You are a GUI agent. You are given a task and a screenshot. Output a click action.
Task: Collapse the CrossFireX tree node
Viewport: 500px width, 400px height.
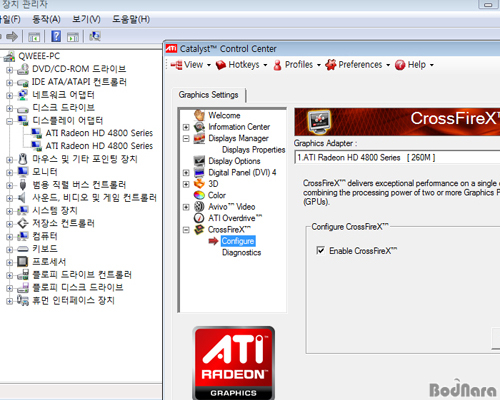pos(186,230)
